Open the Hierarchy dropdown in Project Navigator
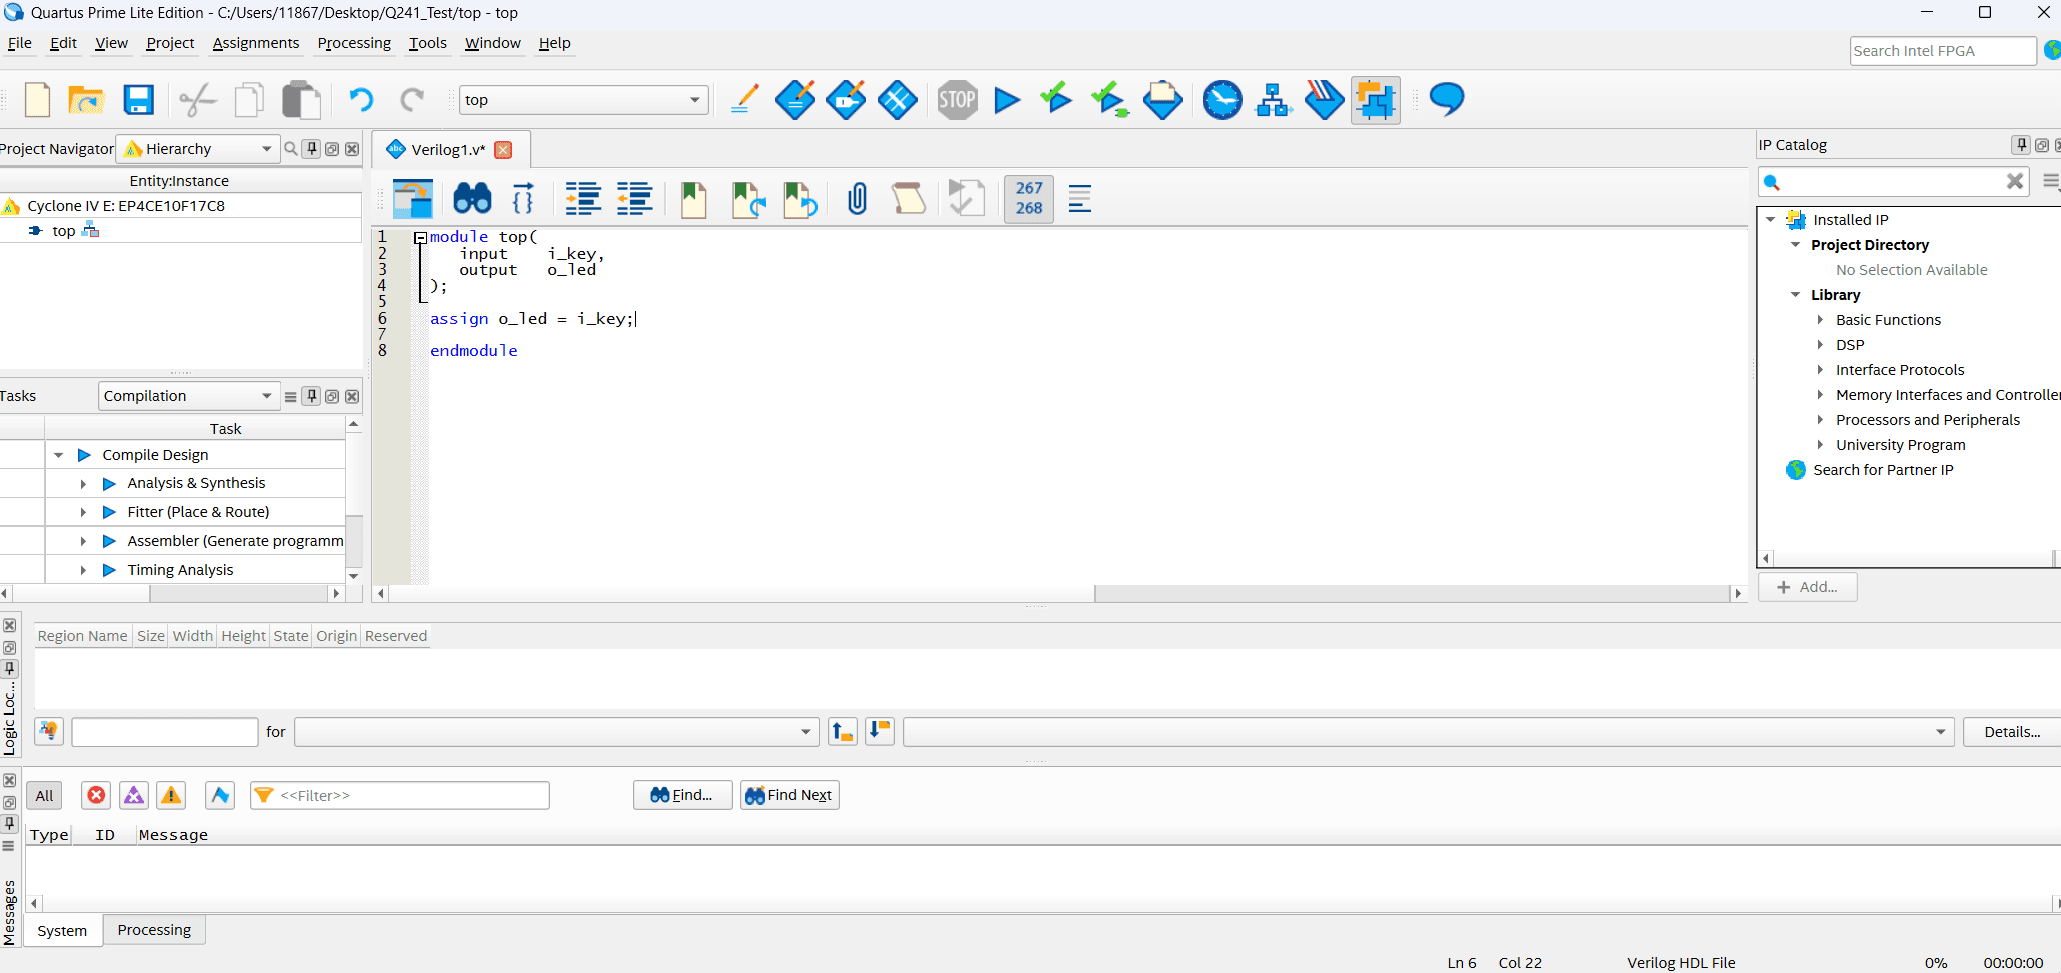2061x973 pixels. [x=199, y=149]
